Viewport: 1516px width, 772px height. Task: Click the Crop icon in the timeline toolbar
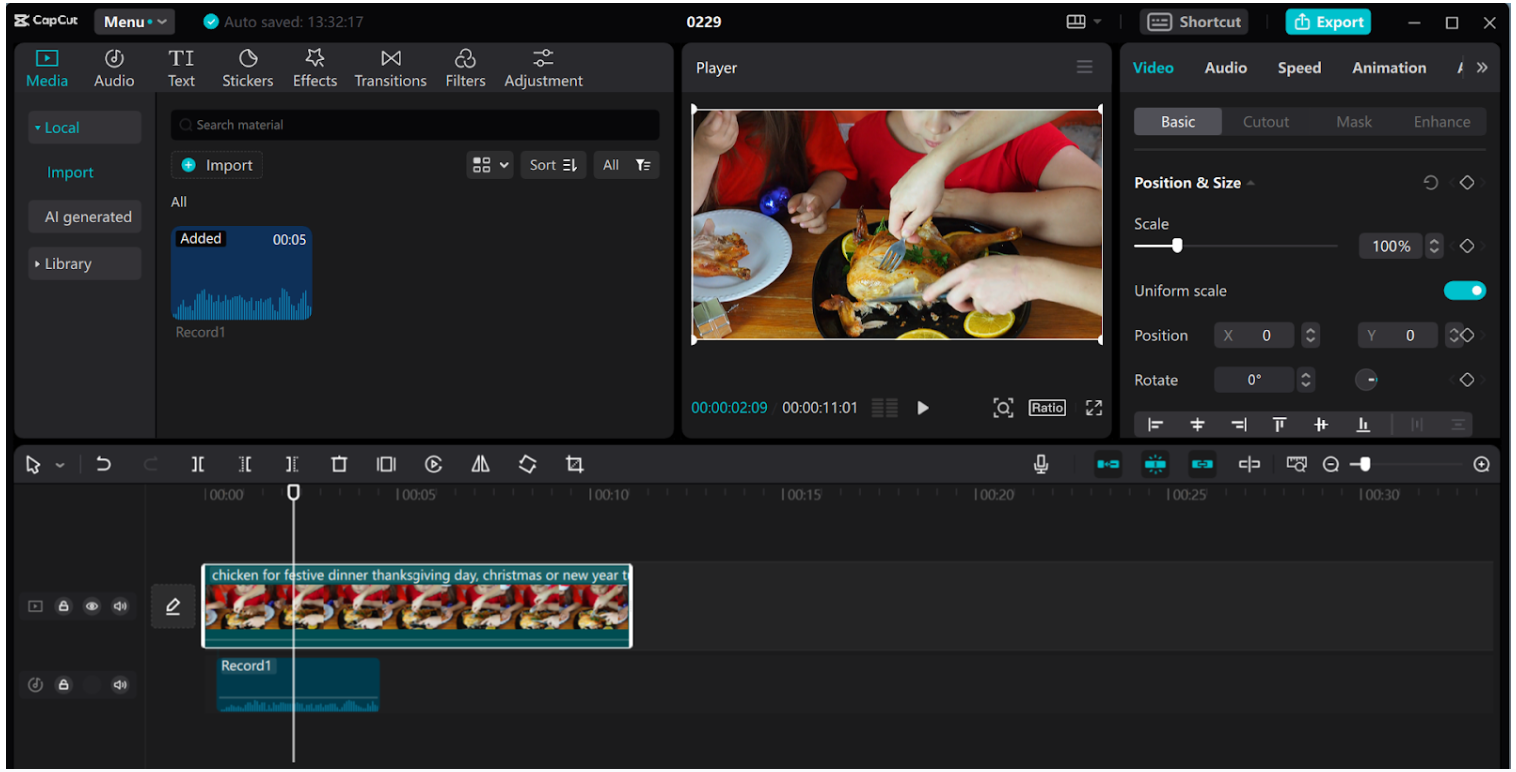575,464
